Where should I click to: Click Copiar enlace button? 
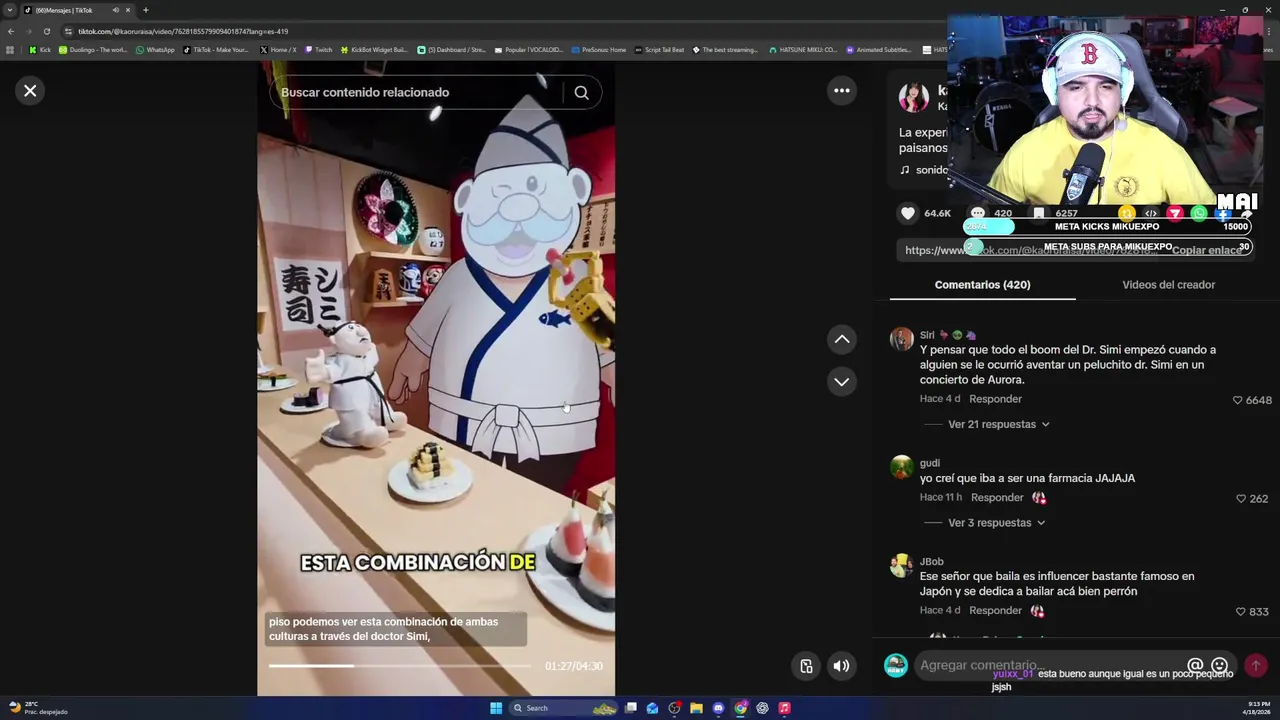1207,250
